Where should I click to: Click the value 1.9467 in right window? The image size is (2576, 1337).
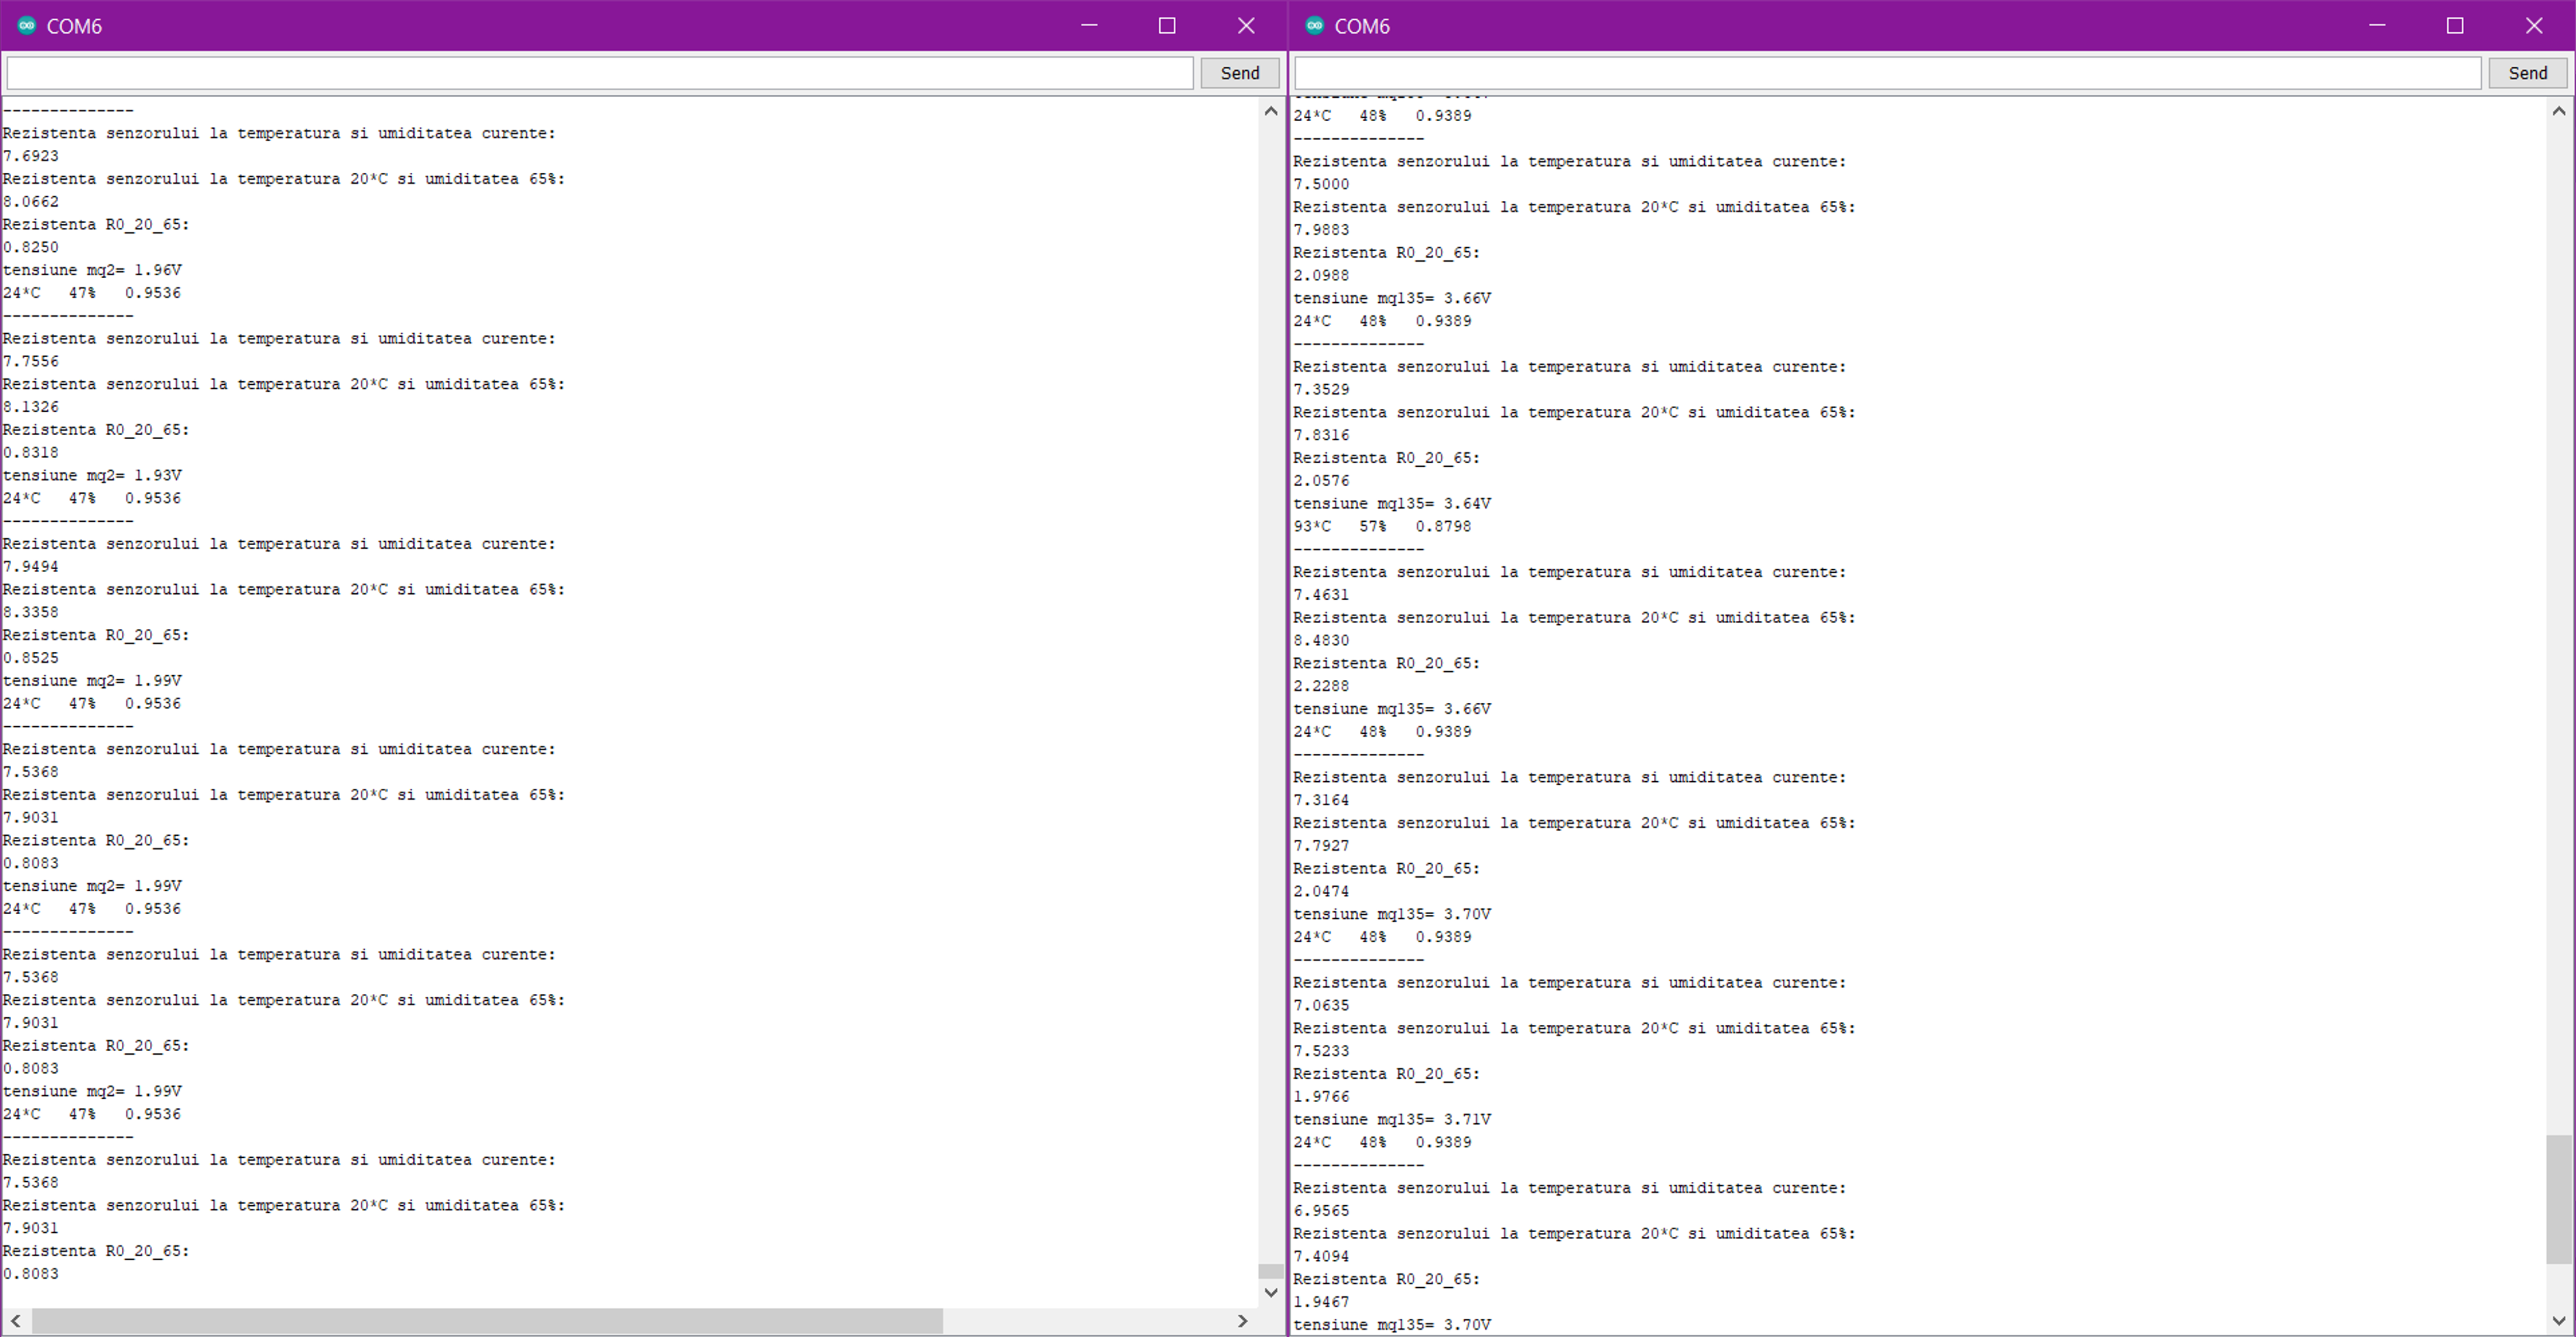(x=1321, y=1302)
